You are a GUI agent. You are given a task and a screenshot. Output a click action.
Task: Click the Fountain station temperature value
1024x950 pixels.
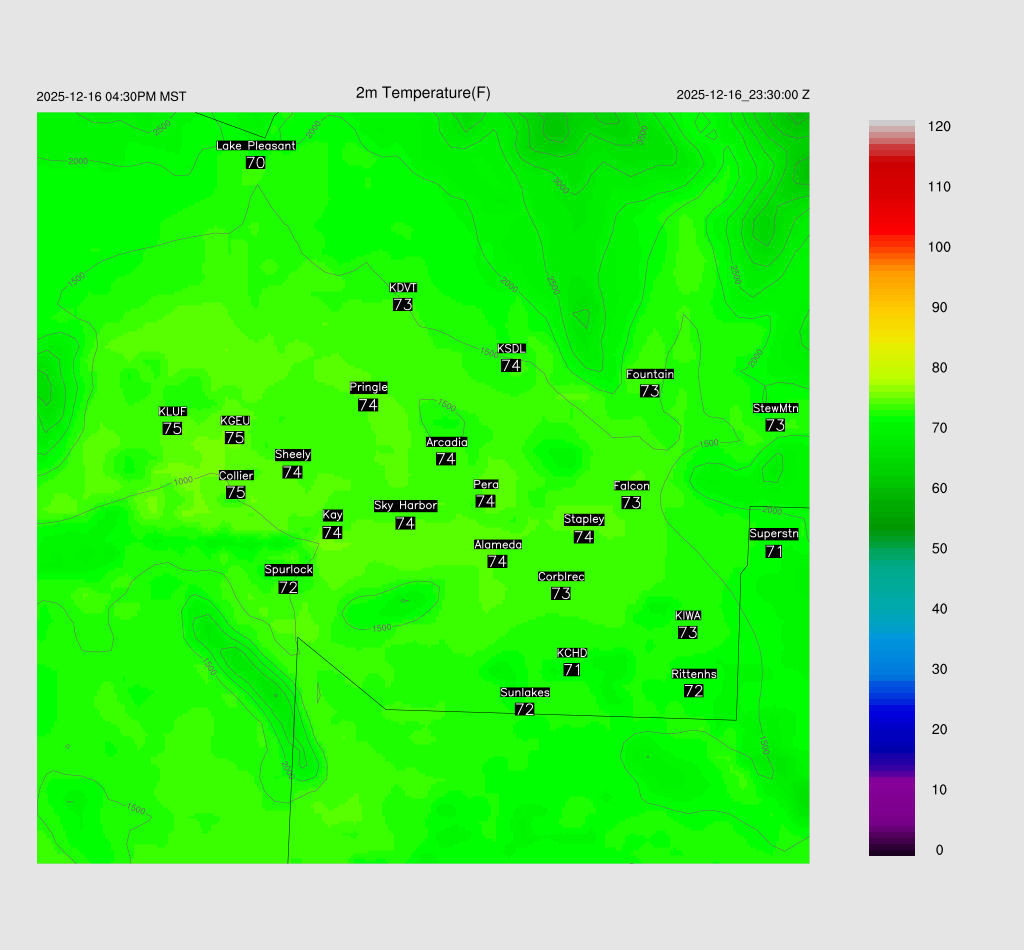click(650, 391)
